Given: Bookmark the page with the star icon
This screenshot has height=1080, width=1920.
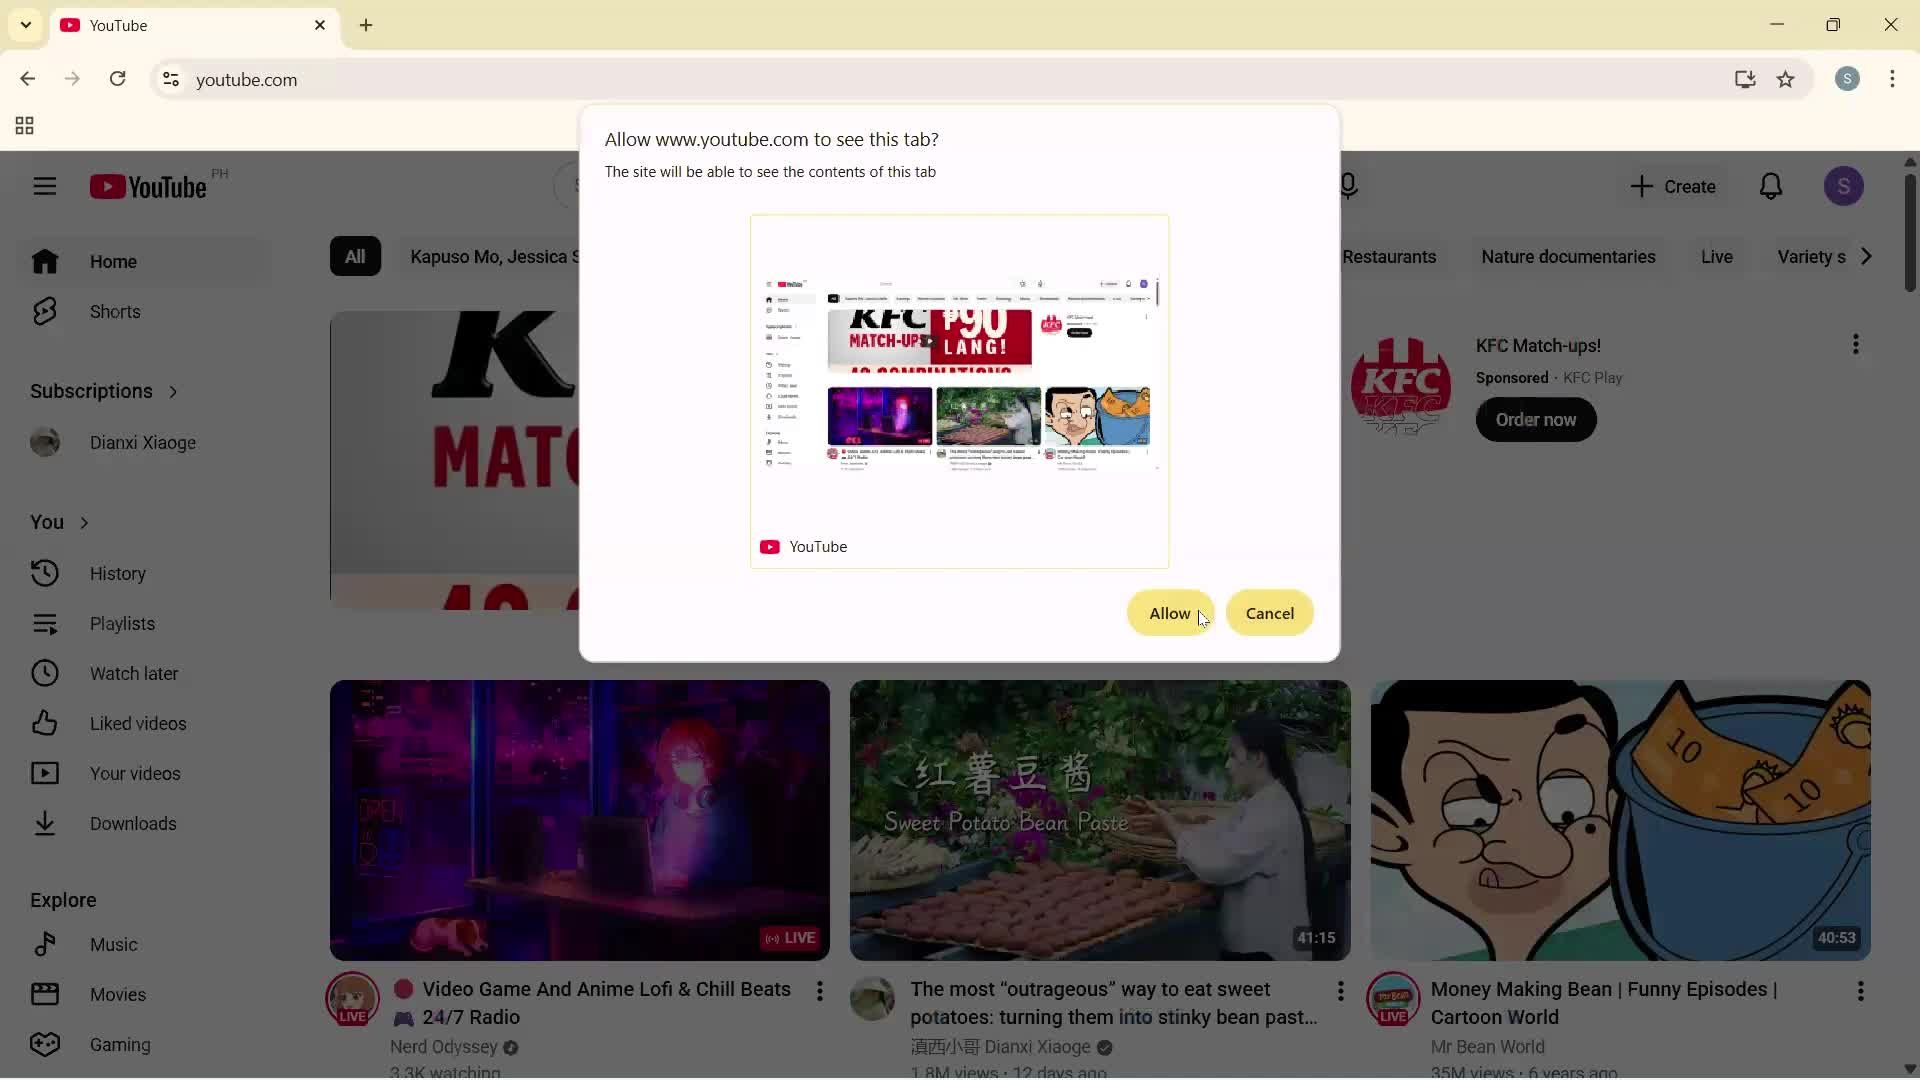Looking at the screenshot, I should click(1787, 80).
